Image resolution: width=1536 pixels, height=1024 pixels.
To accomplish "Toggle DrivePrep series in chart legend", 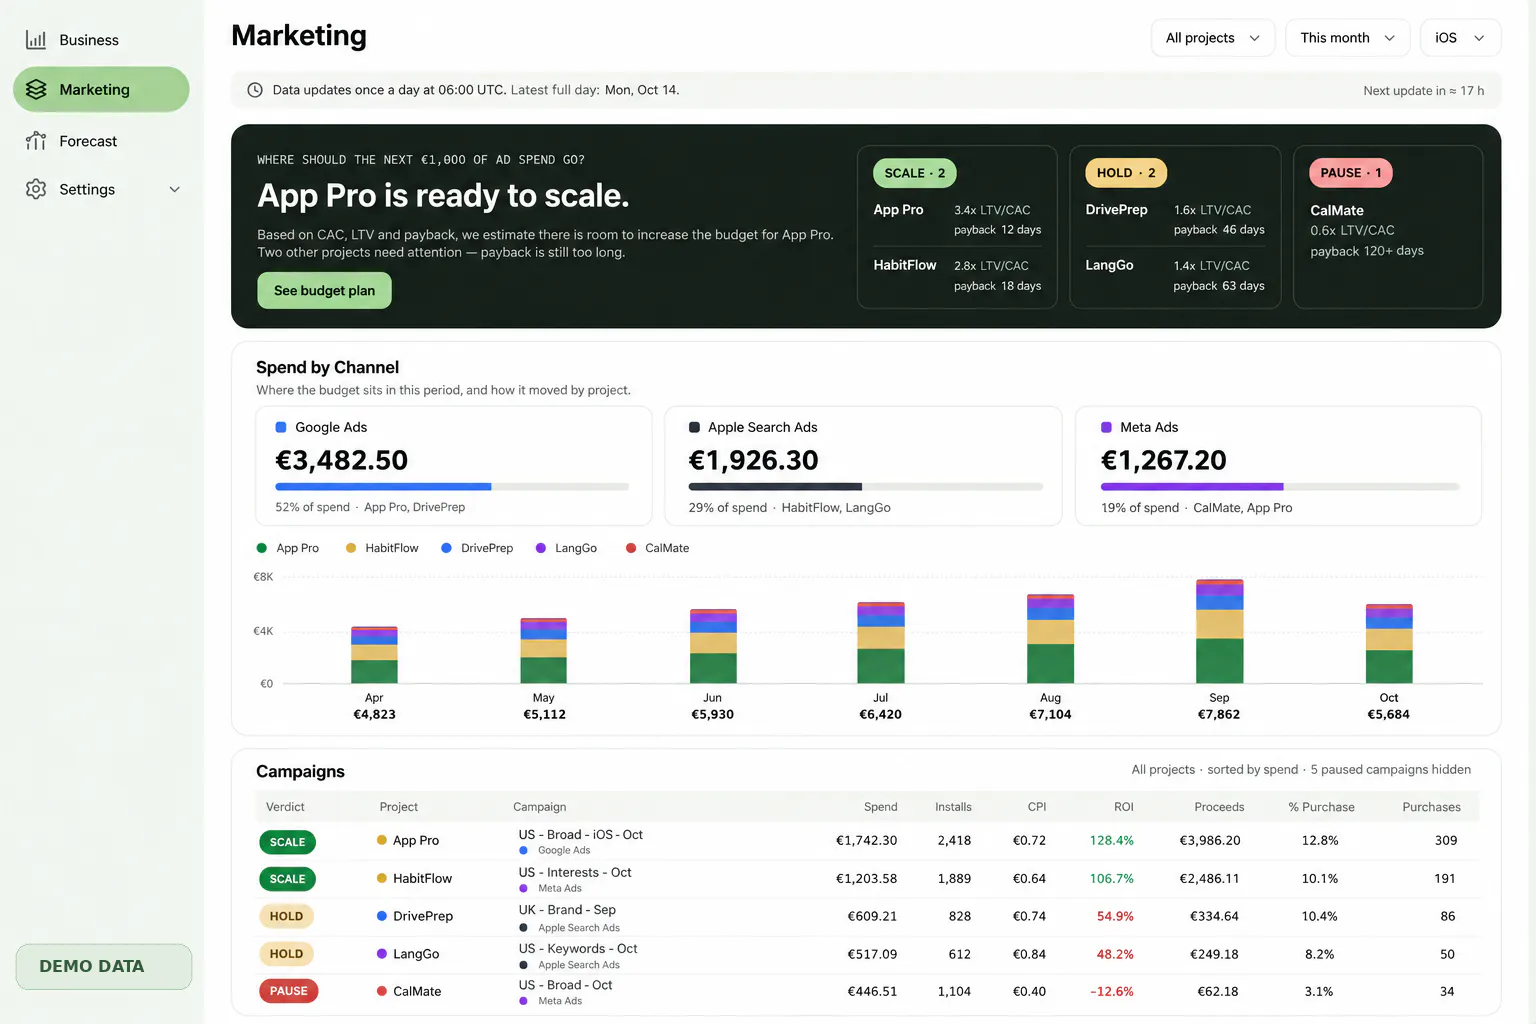I will tap(477, 548).
